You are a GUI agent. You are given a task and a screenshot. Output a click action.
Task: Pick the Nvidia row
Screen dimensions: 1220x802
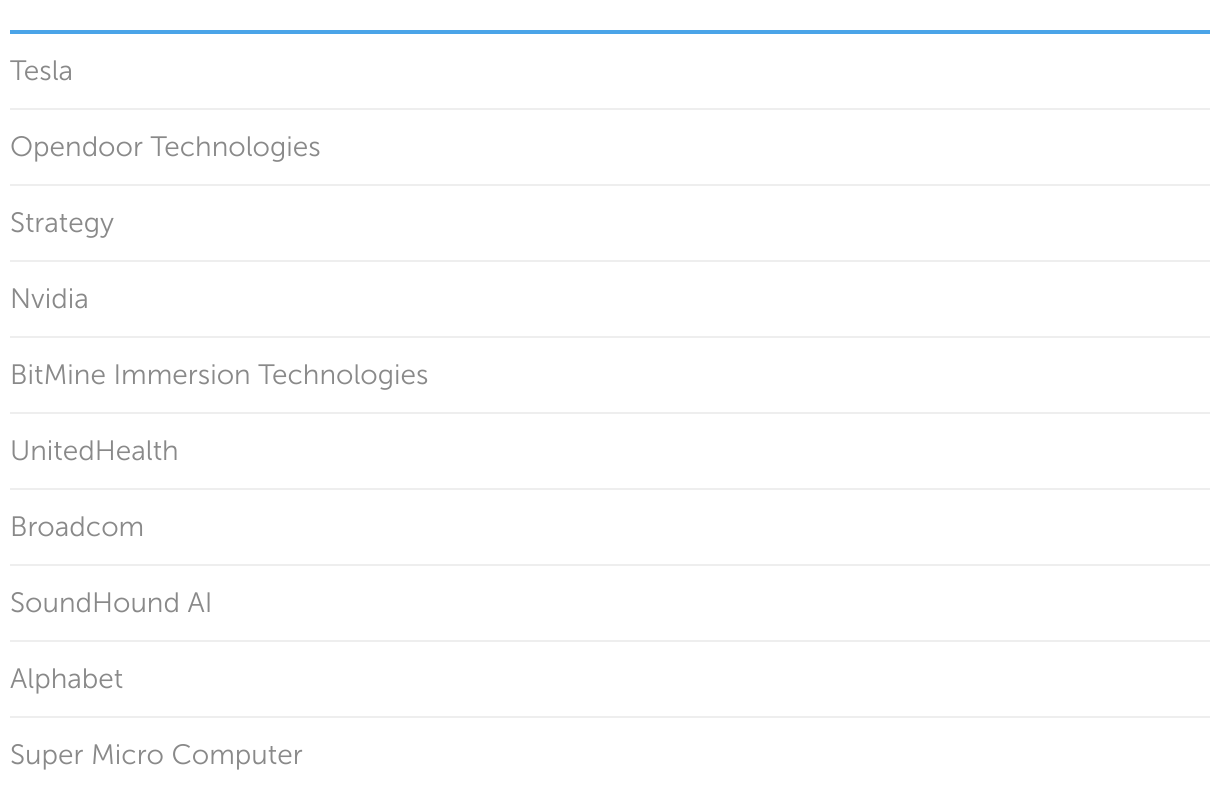[x=49, y=299]
